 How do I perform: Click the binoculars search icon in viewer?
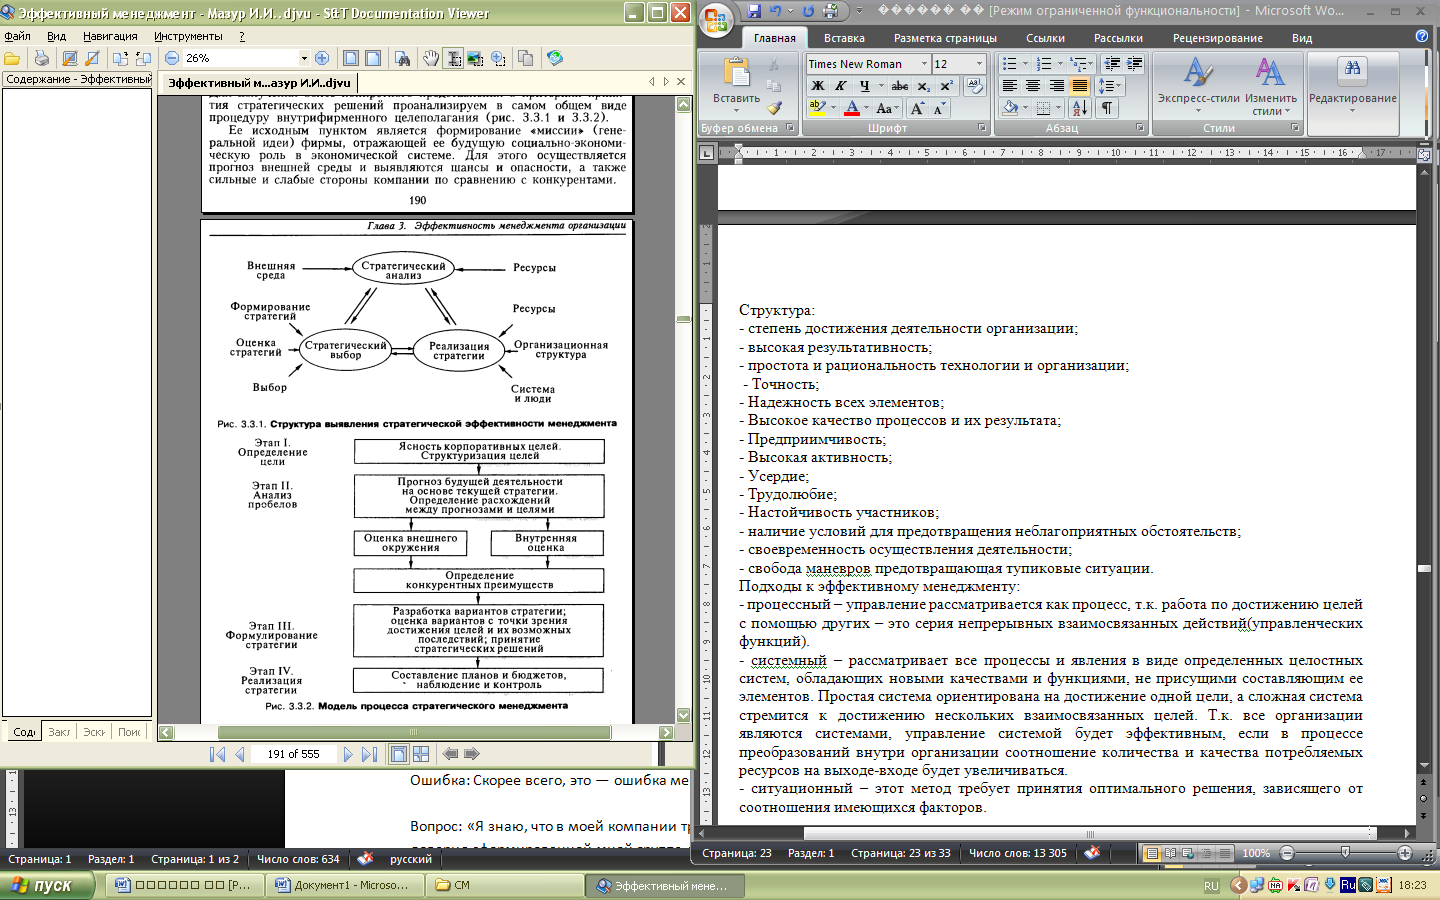pyautogui.click(x=402, y=58)
